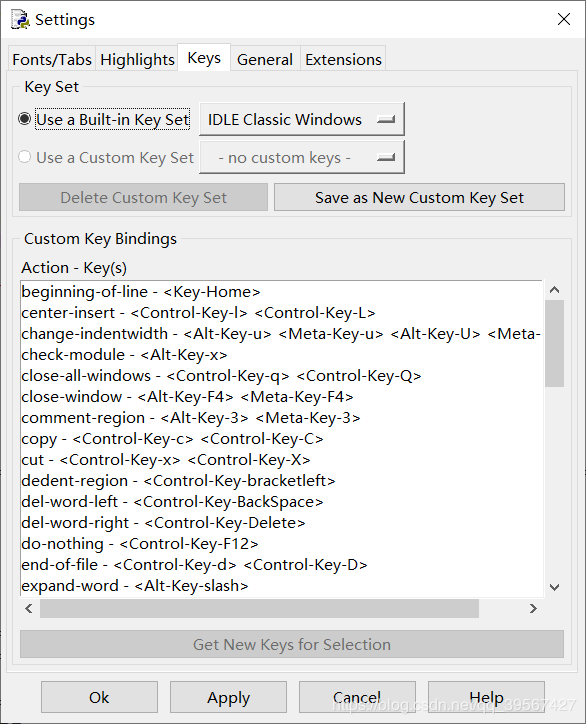Open the no custom keys dropdown
Viewport: 586px width, 724px height.
(302, 157)
